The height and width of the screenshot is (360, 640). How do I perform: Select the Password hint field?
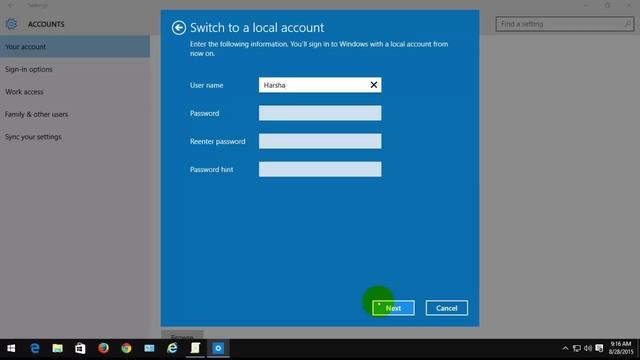tap(320, 169)
